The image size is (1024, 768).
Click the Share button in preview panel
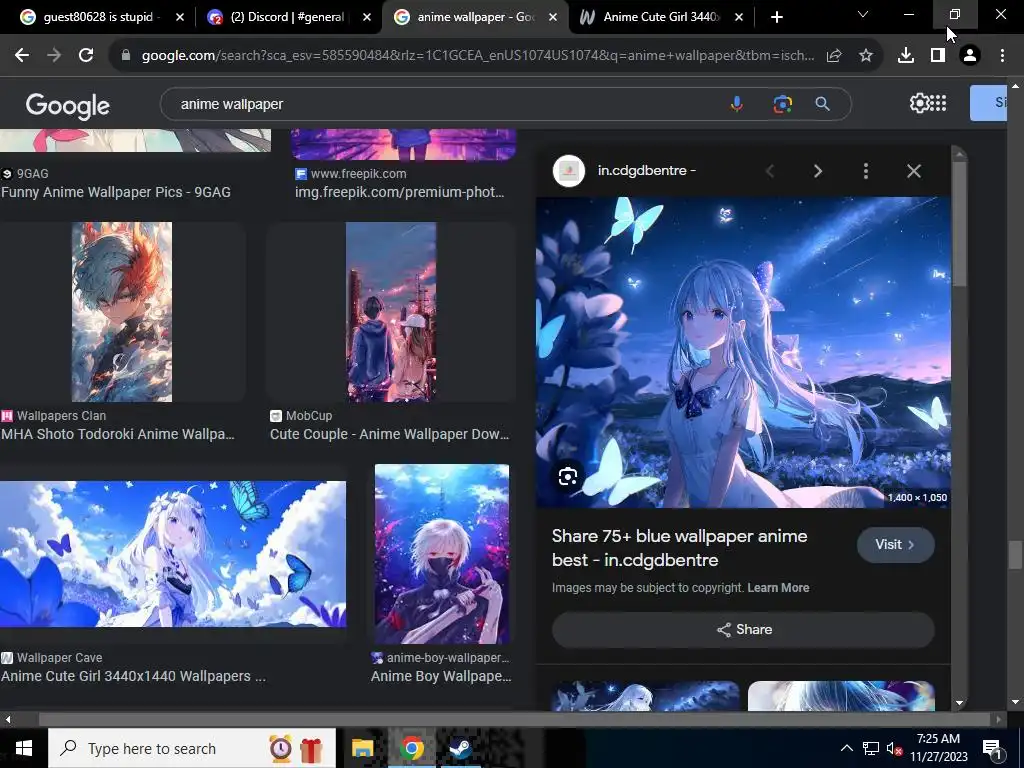743,630
